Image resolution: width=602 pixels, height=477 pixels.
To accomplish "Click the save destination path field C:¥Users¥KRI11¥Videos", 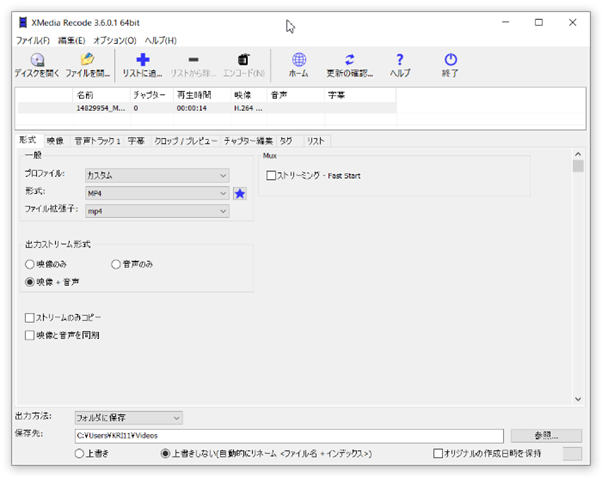I will point(289,436).
